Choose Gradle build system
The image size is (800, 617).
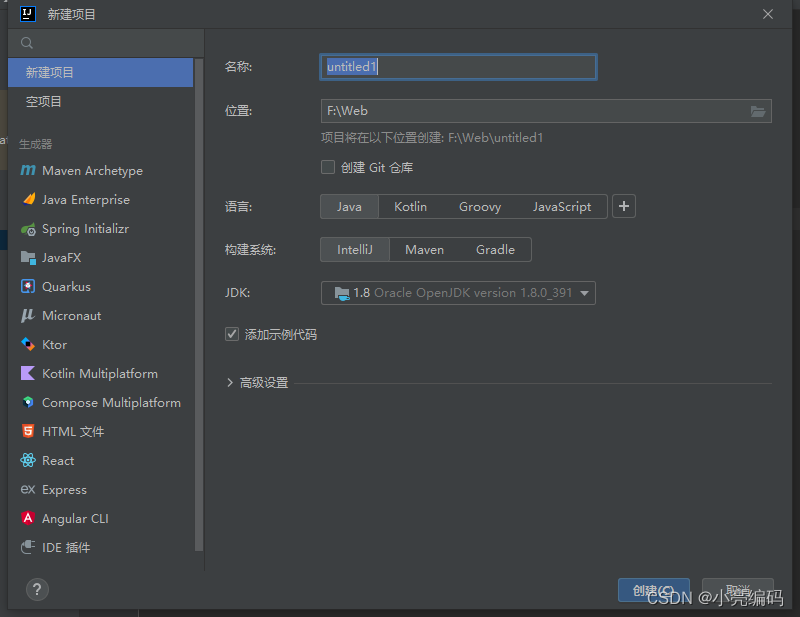495,250
